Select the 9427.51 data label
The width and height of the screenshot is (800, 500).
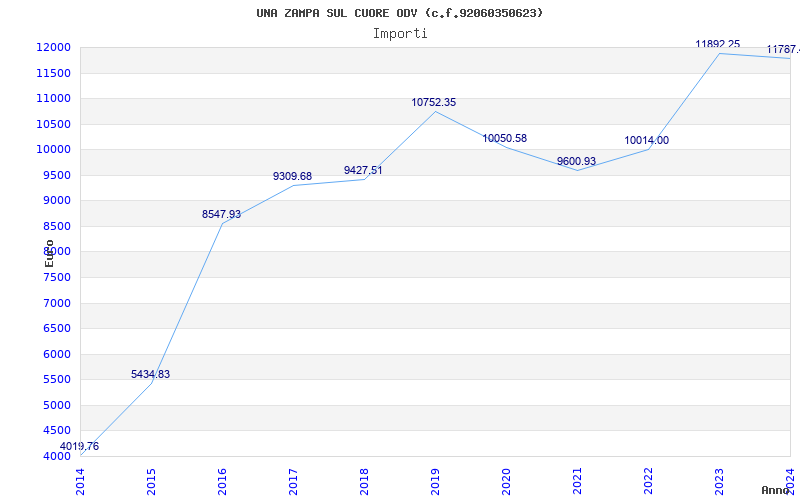tap(363, 170)
